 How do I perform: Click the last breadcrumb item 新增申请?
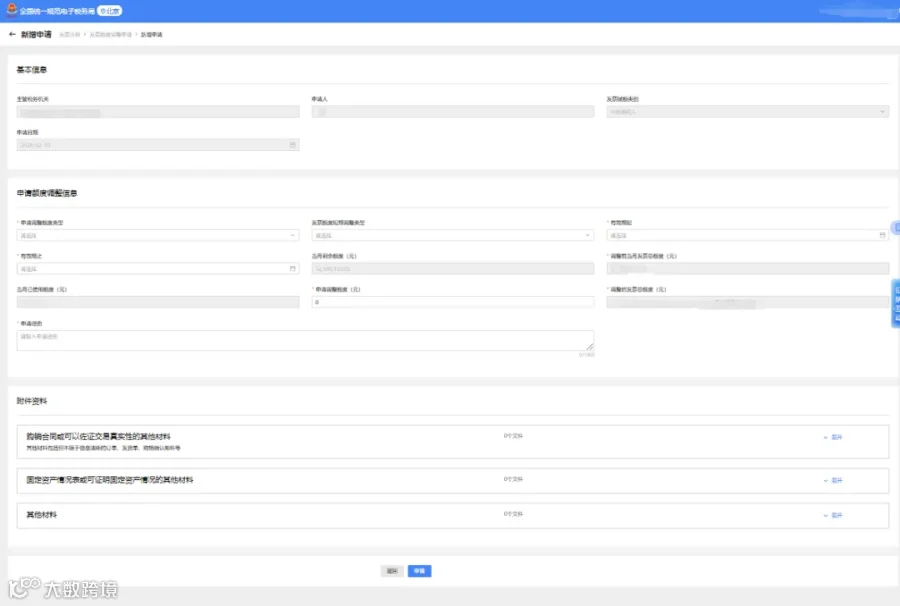pyautogui.click(x=152, y=35)
